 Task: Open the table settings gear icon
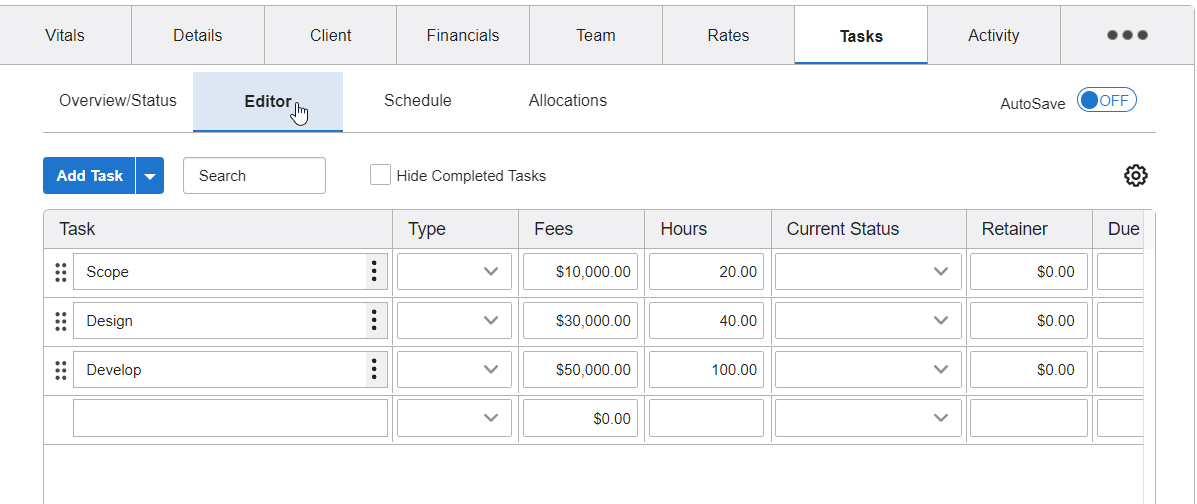tap(1135, 176)
